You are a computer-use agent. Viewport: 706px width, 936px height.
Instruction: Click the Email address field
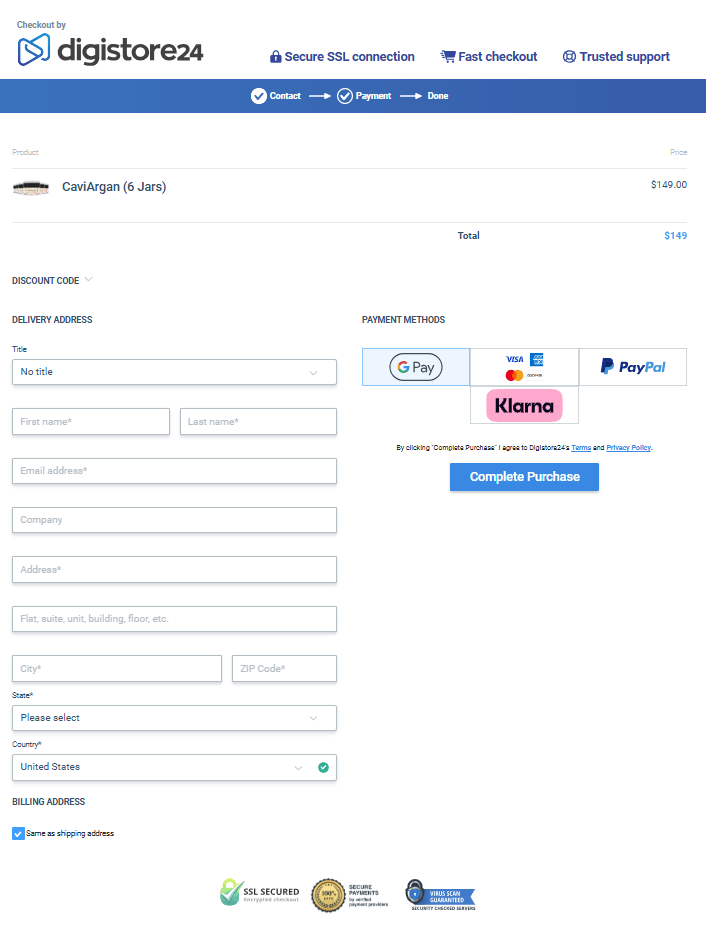click(174, 471)
